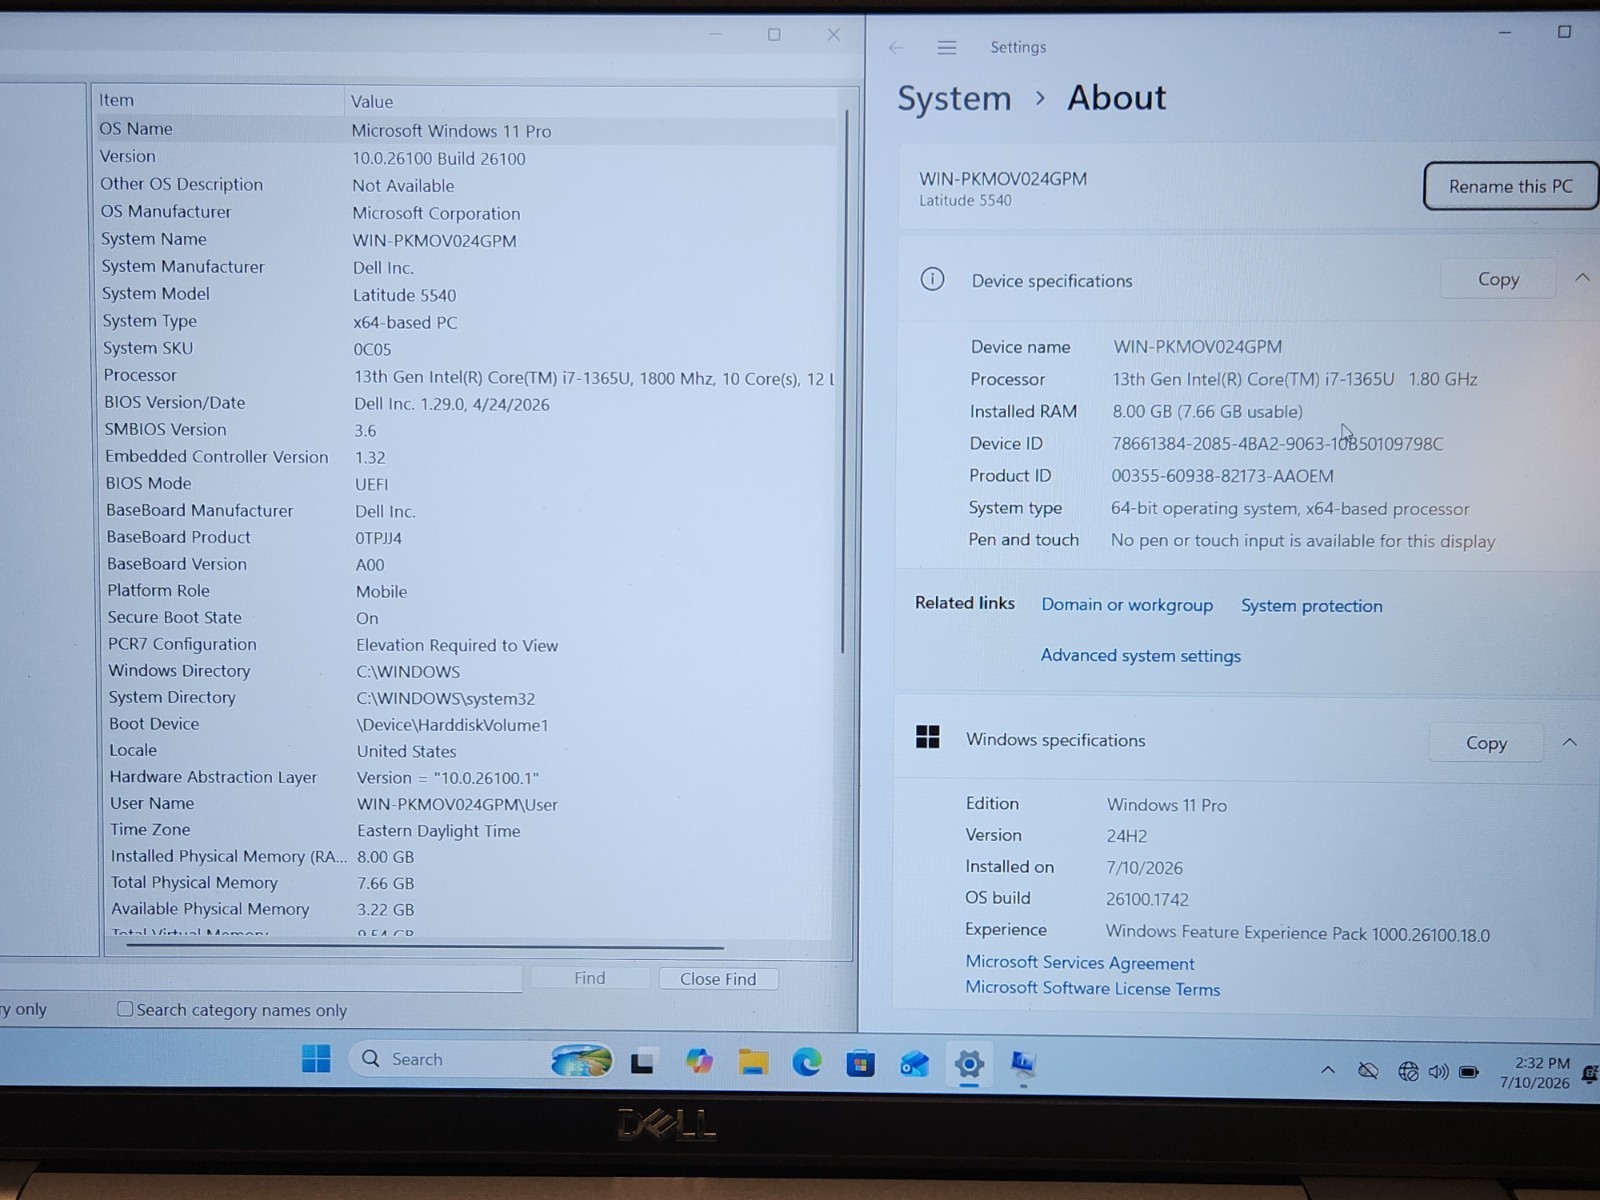Open Task View from the taskbar
1600x1200 pixels.
pyautogui.click(x=642, y=1061)
